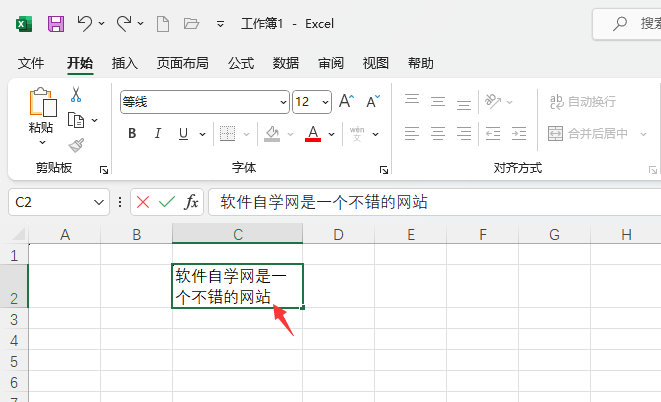
Task: Create a new blank workbook icon
Action: [x=163, y=24]
